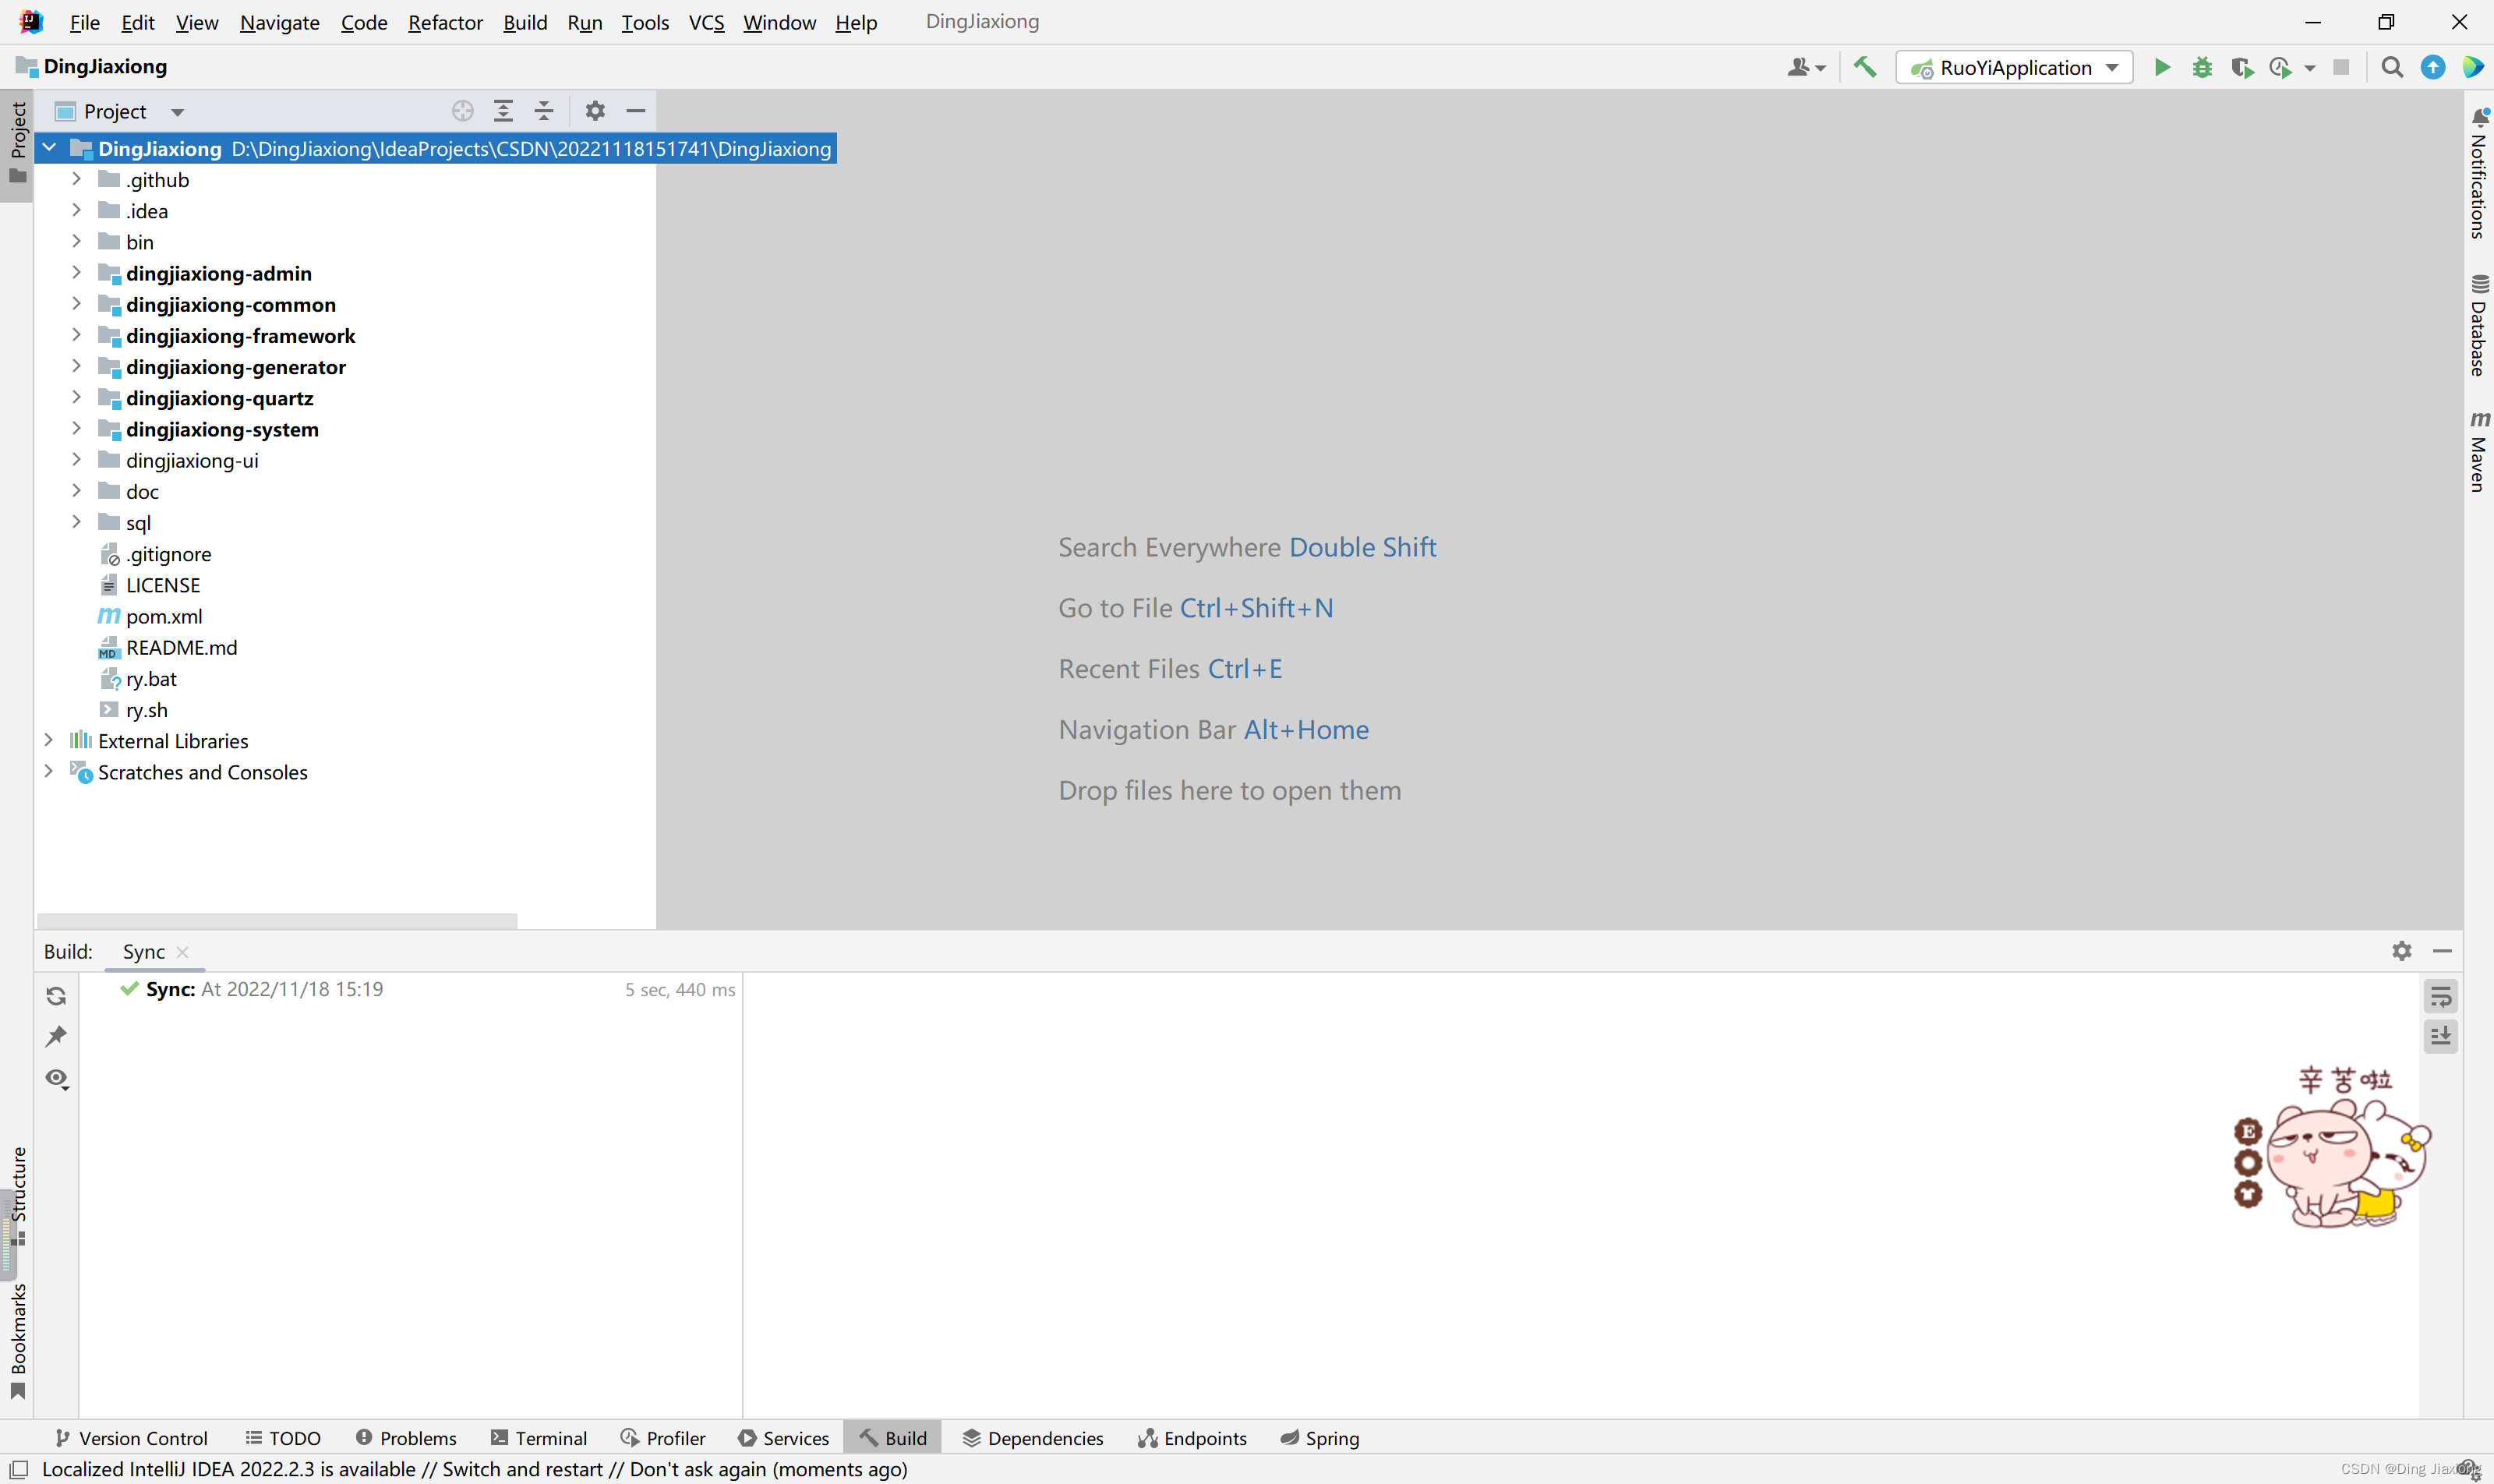The width and height of the screenshot is (2494, 1484).
Task: Click the status bar IntelliJ IDEA update message
Action: [x=475, y=1469]
